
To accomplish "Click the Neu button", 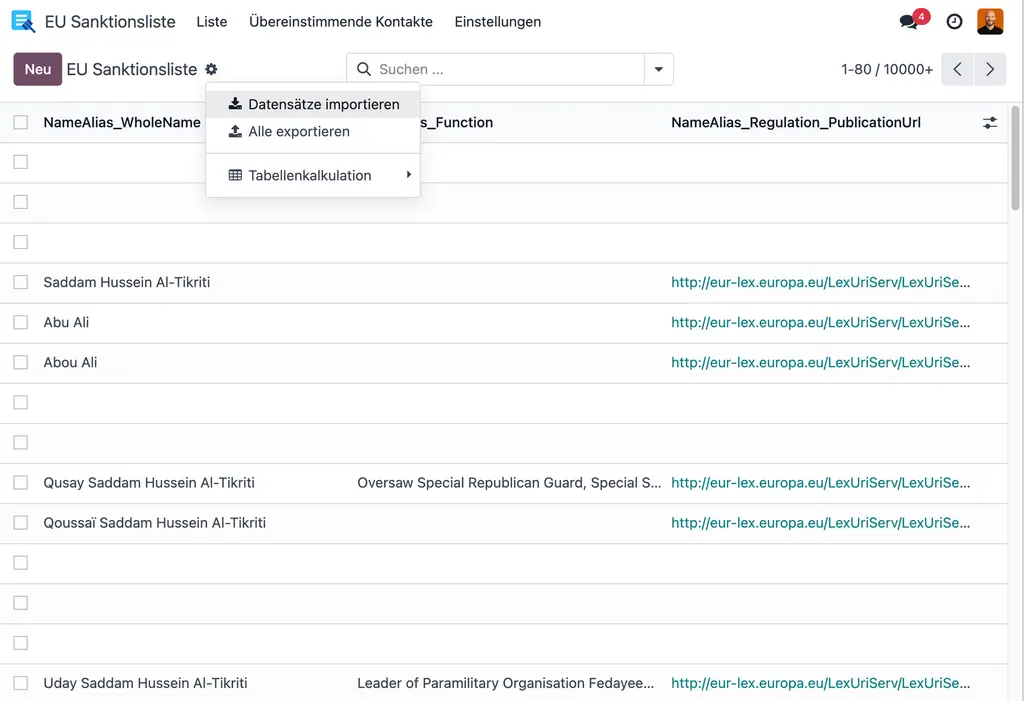I will 37,69.
